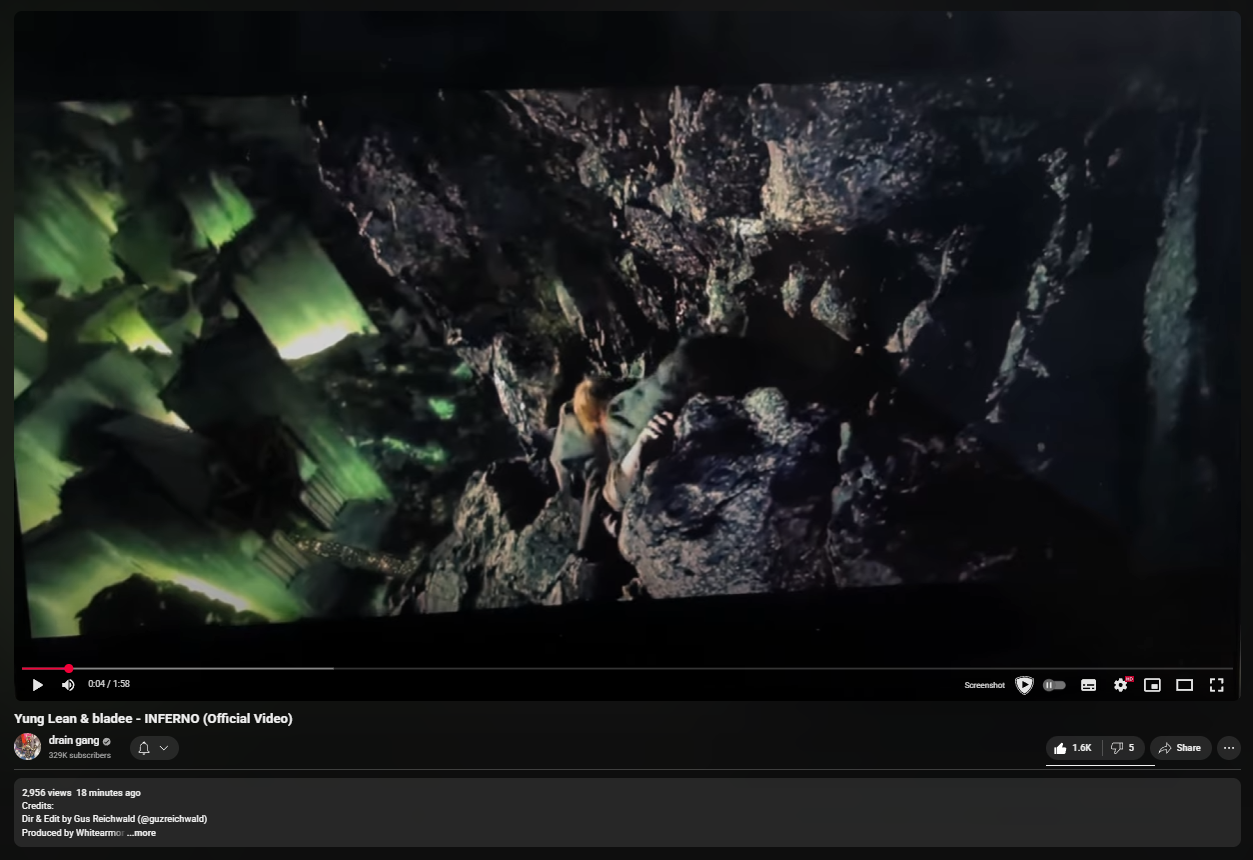
Task: Take a Screenshot of the video
Action: [x=985, y=685]
